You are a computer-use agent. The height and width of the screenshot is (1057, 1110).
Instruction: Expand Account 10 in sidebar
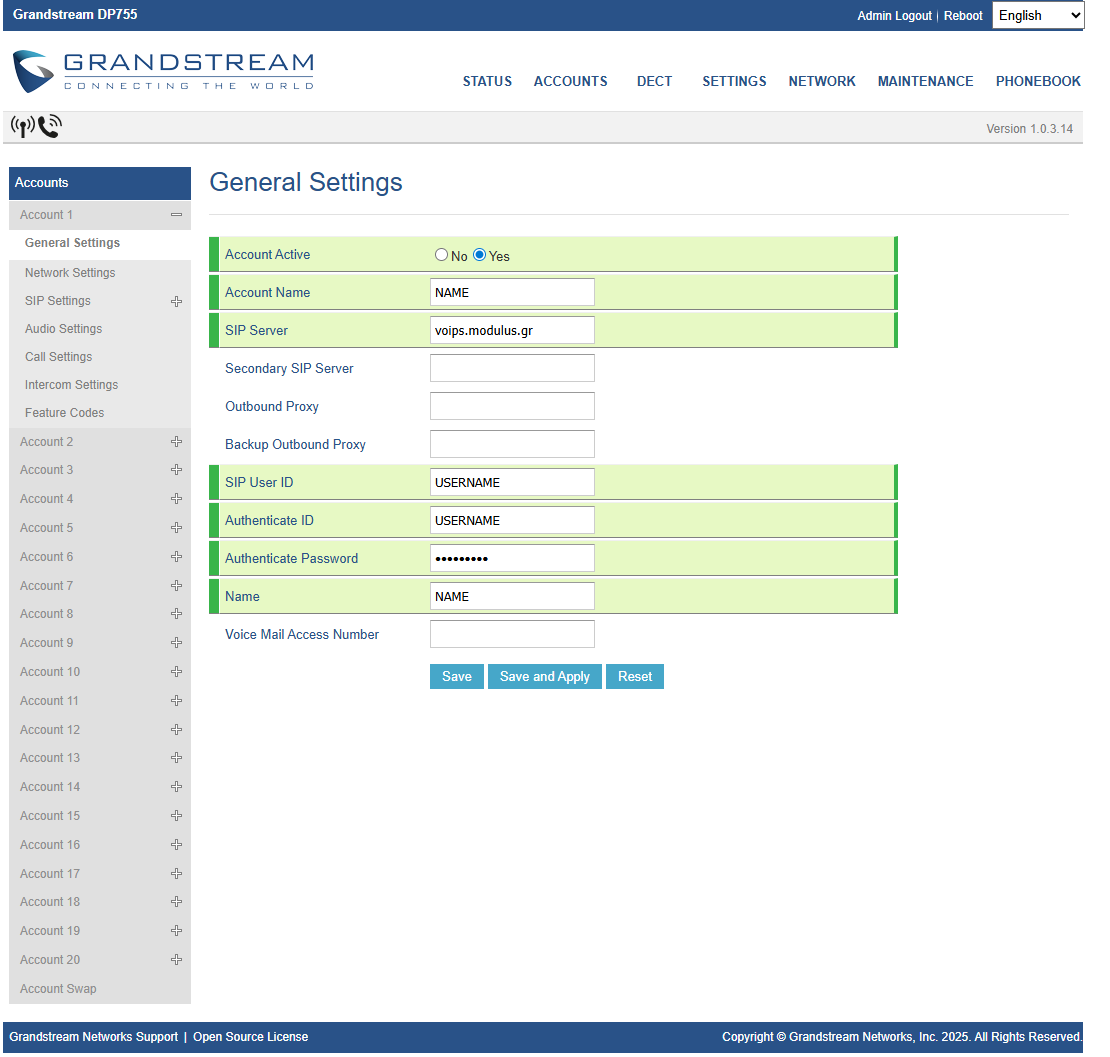(50, 672)
